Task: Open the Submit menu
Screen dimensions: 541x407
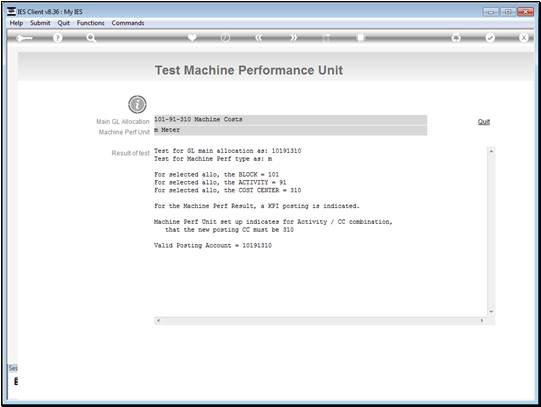Action: 40,23
